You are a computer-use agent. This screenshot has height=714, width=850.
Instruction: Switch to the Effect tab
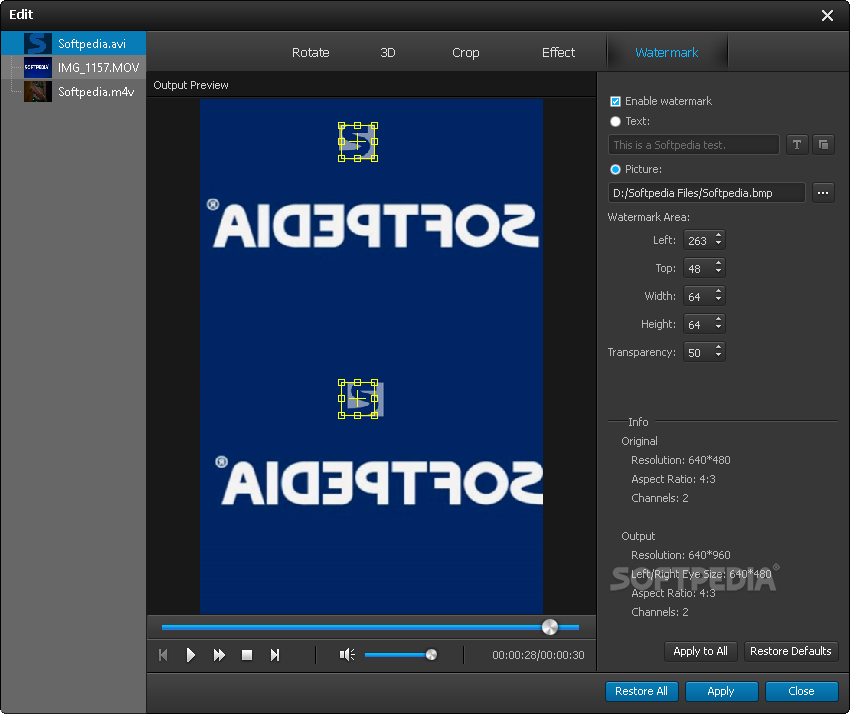558,53
